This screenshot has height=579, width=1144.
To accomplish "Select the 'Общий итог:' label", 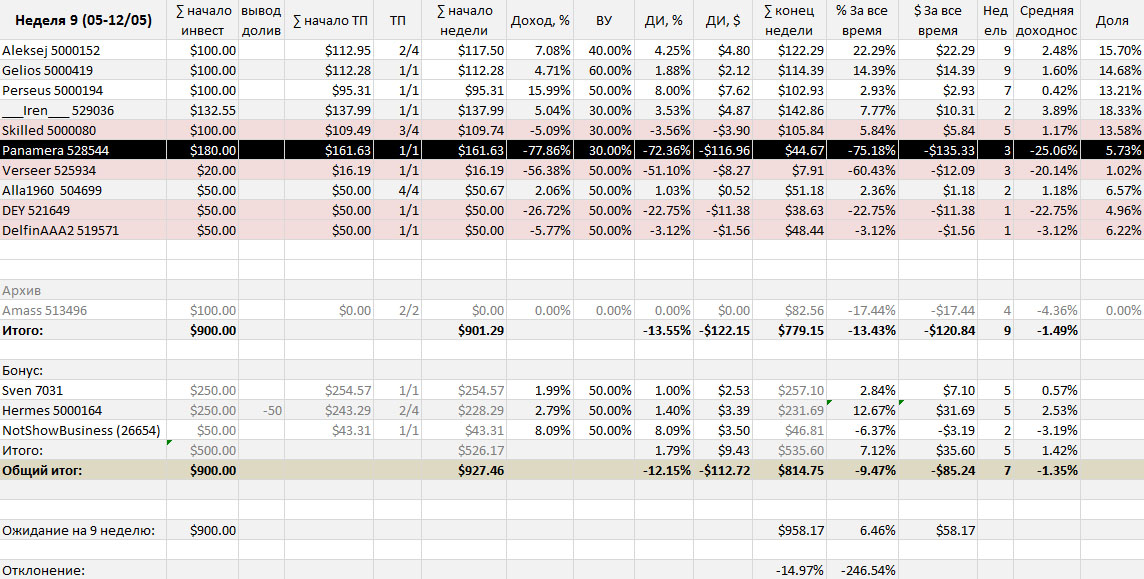I will pyautogui.click(x=83, y=470).
